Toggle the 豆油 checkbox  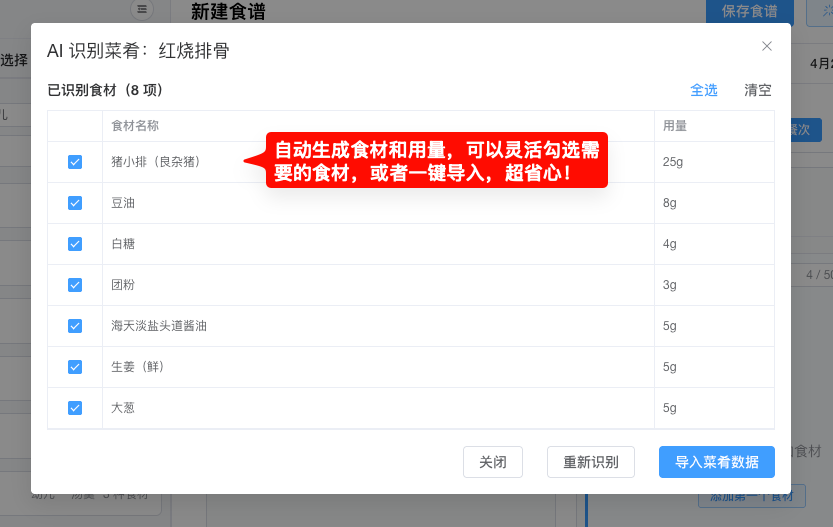75,203
